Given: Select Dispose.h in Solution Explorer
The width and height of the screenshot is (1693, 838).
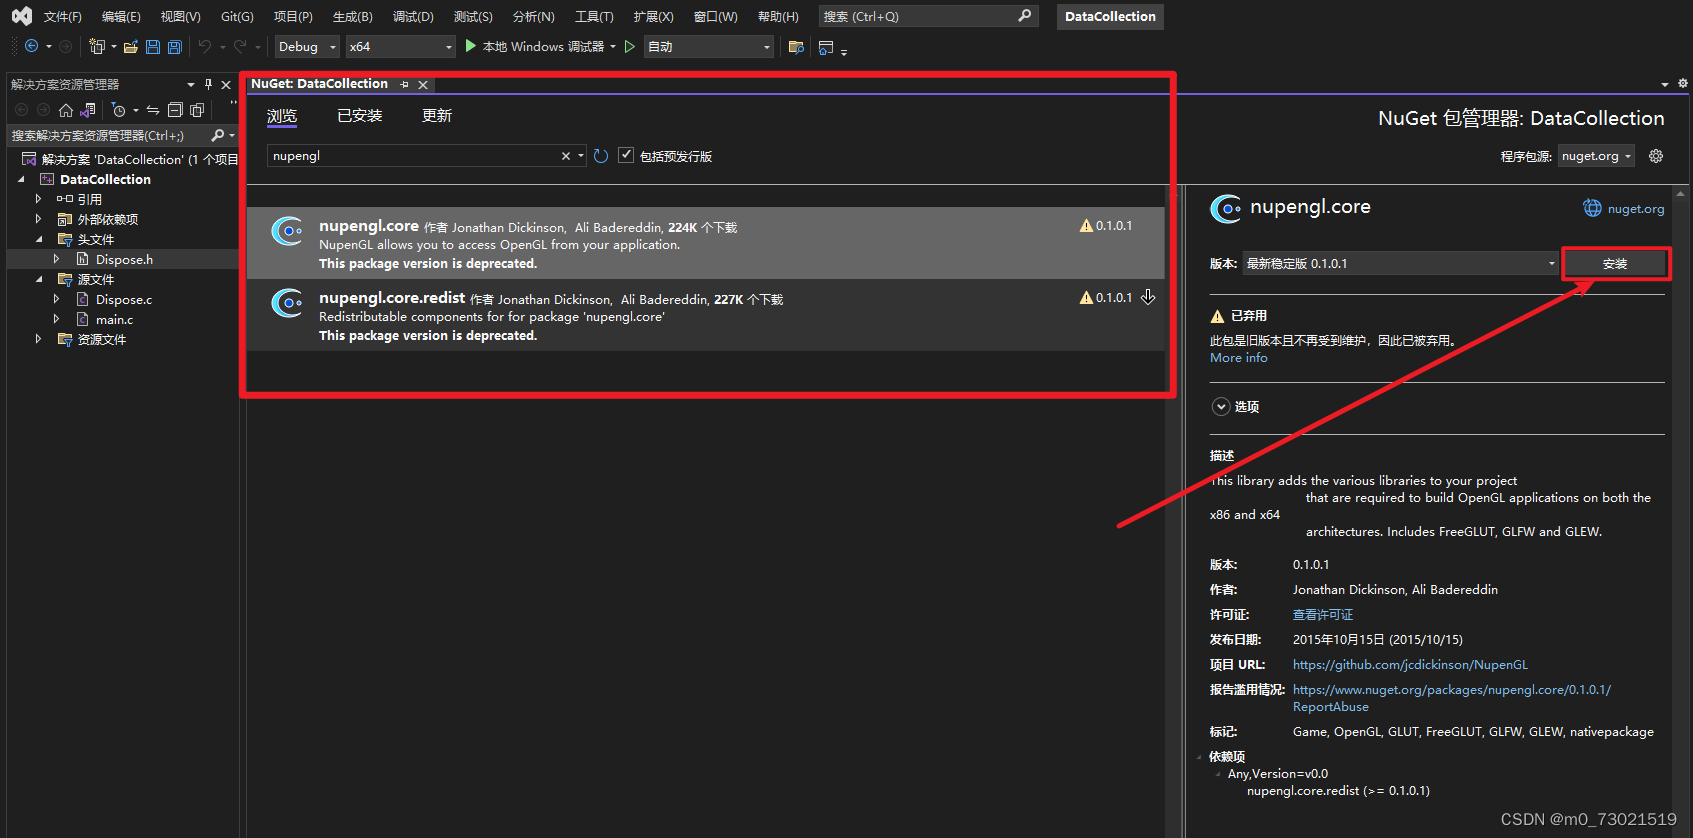Looking at the screenshot, I should coord(124,259).
